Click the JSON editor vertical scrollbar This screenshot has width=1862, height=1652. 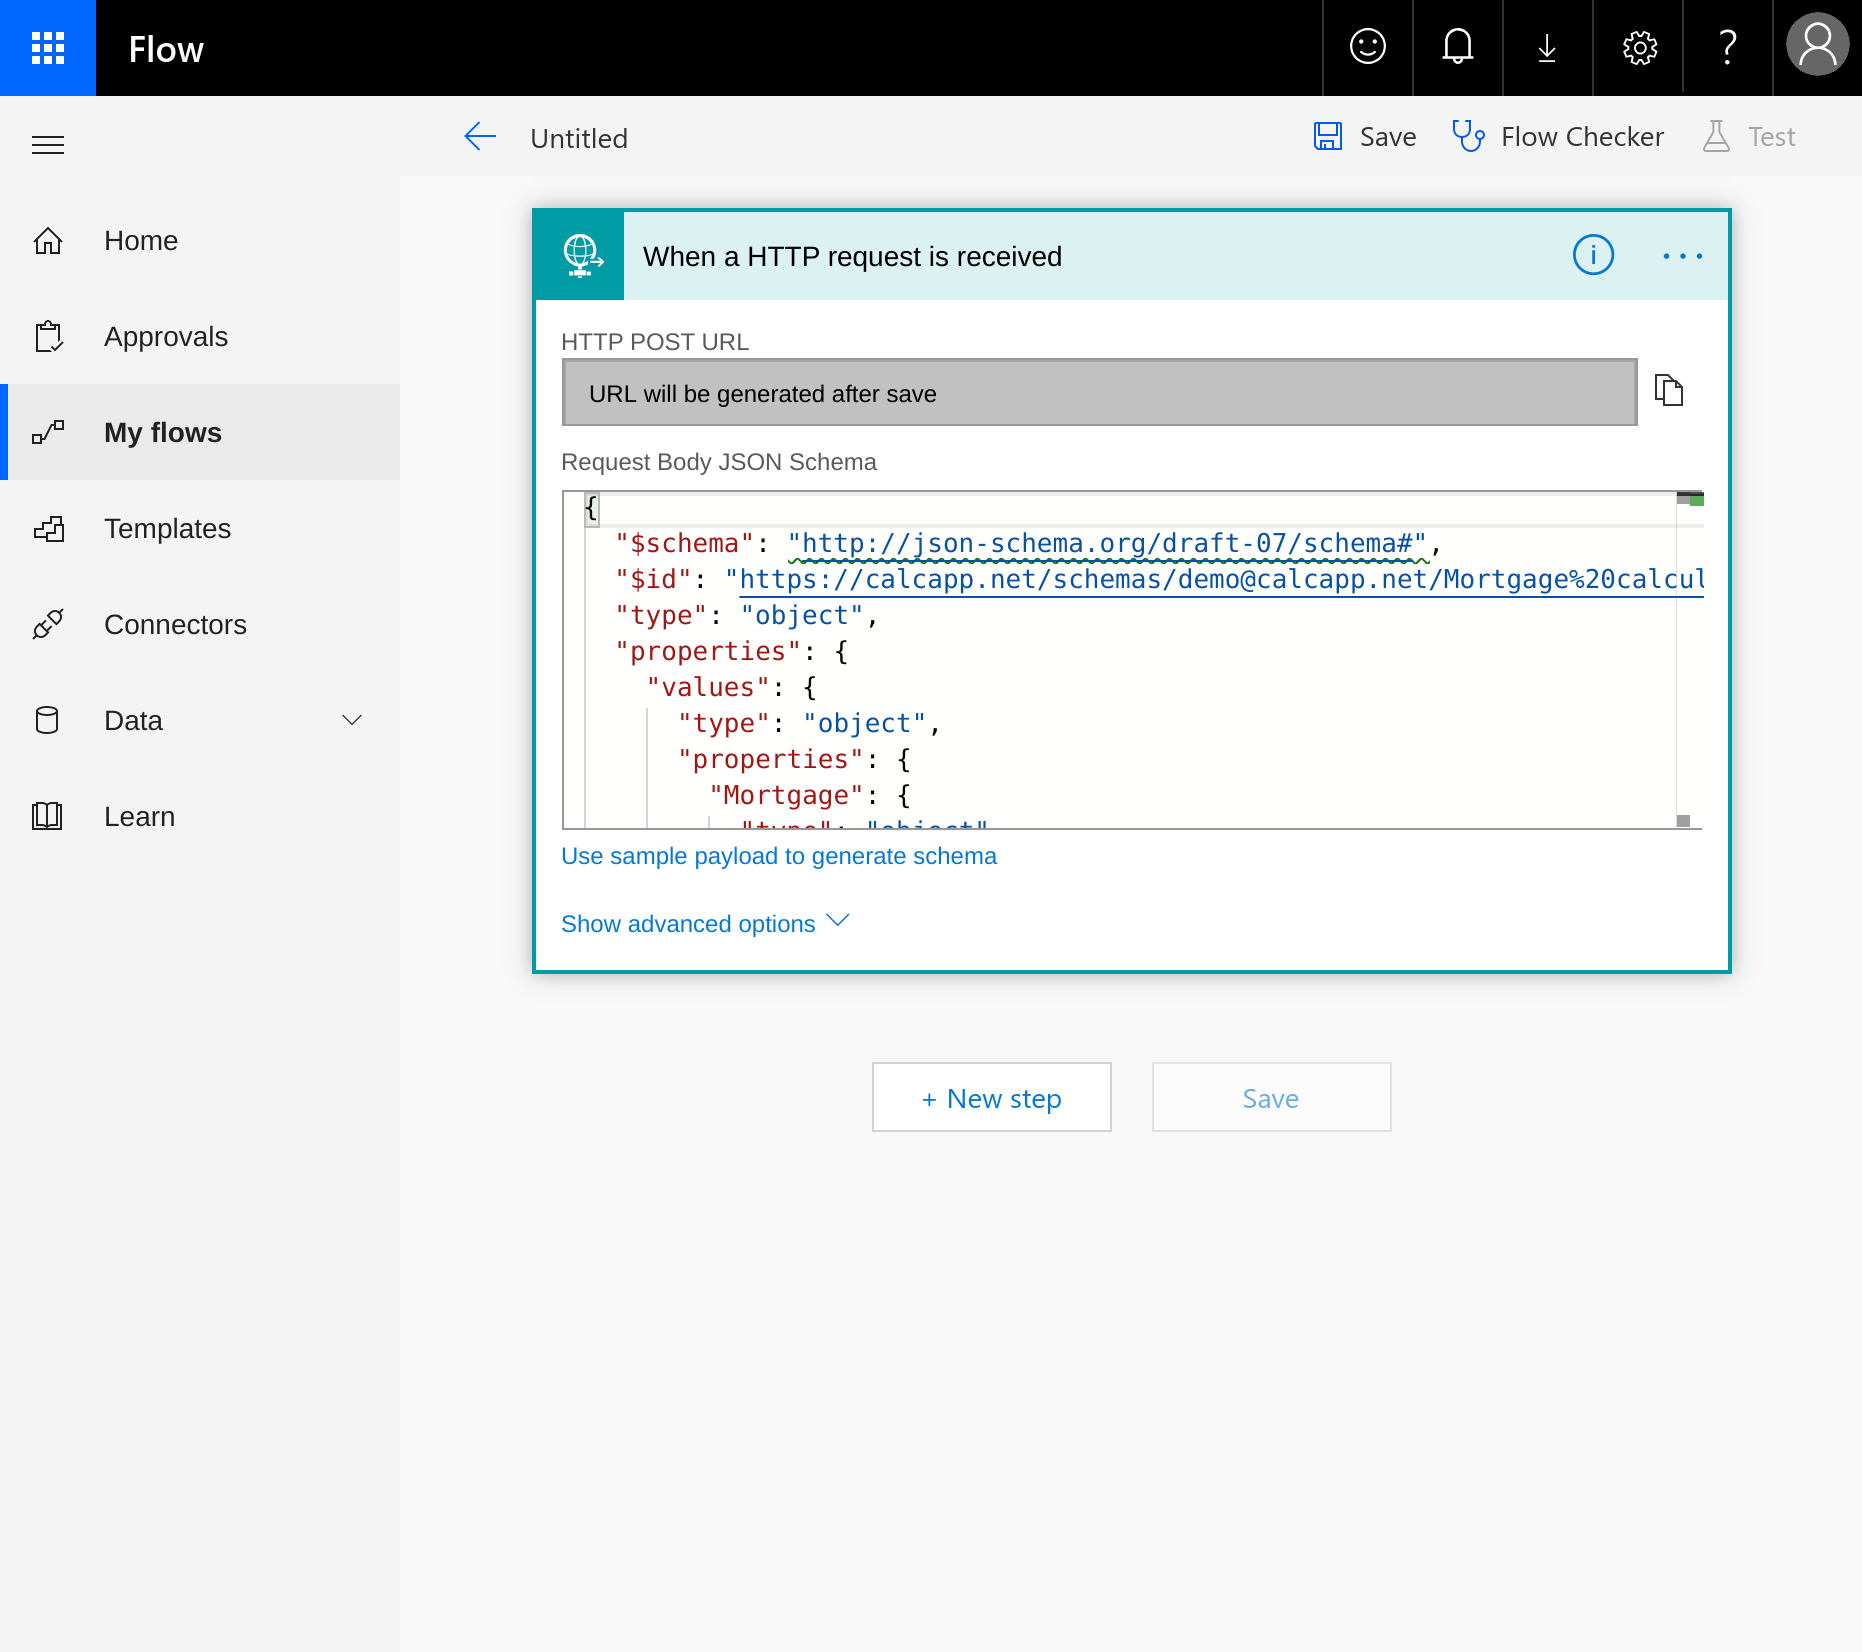(1690, 660)
